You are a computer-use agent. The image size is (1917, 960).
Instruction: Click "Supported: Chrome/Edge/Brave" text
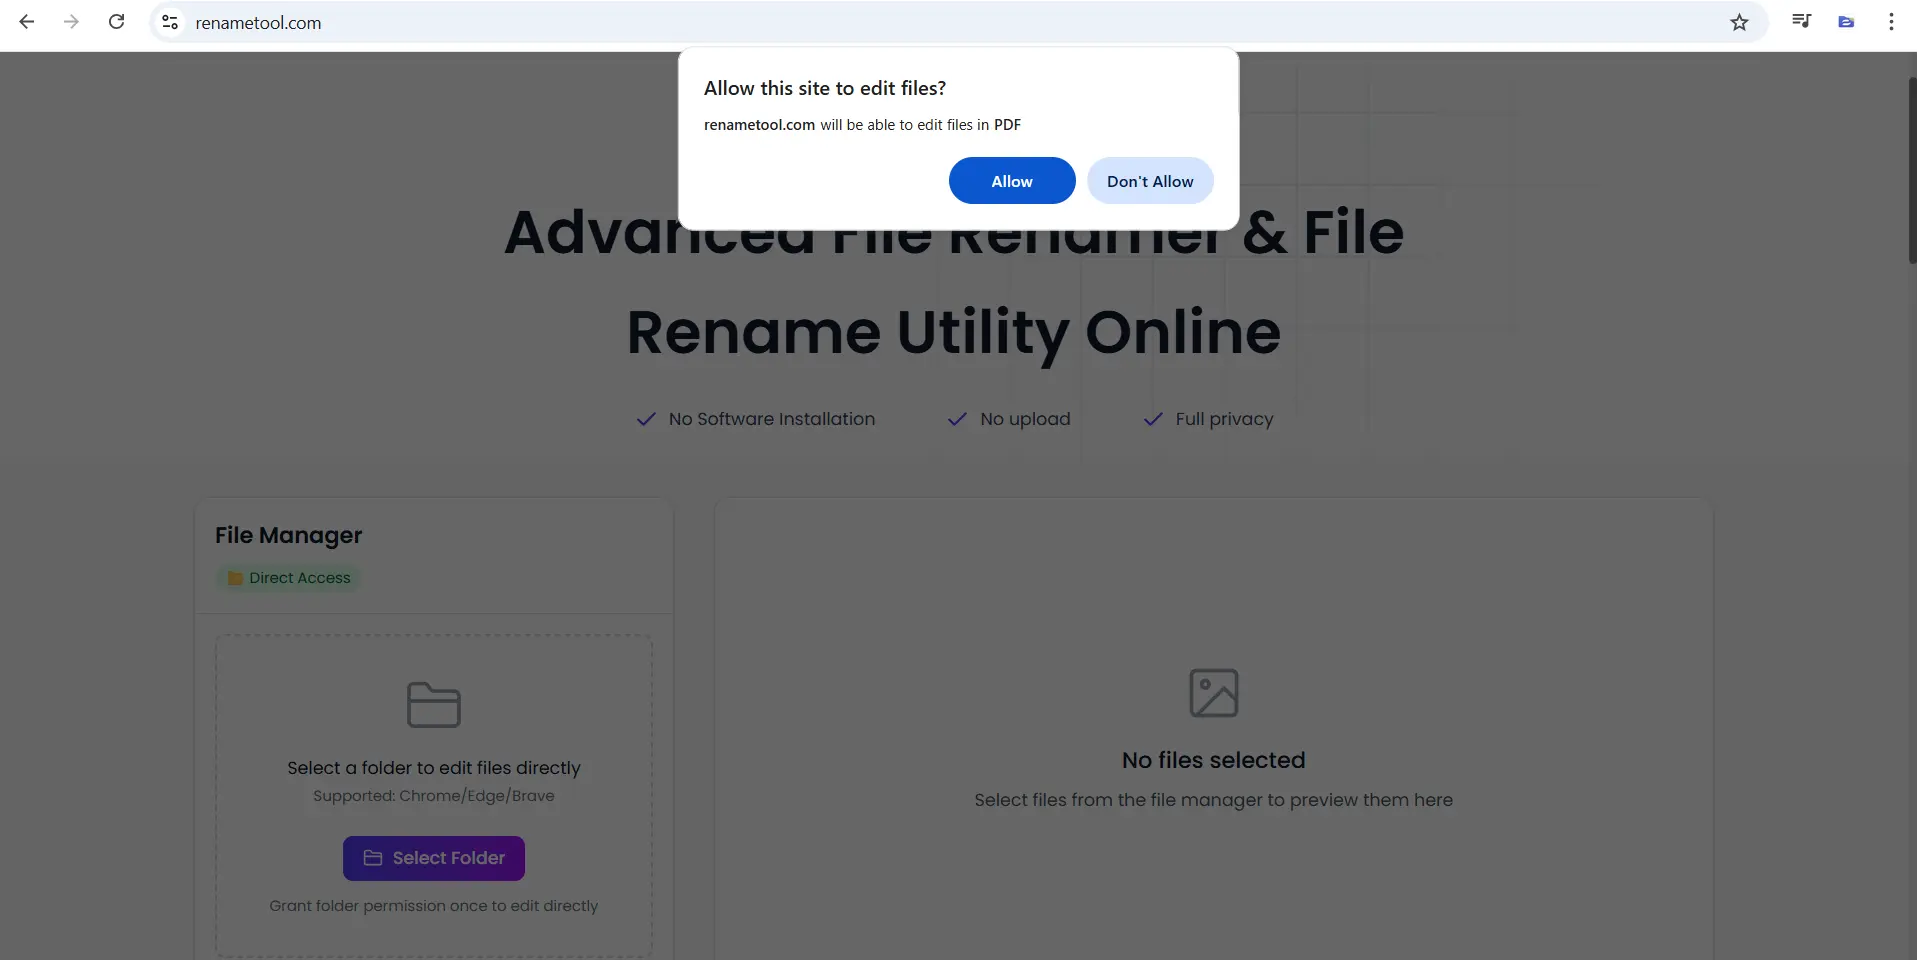pyautogui.click(x=434, y=796)
